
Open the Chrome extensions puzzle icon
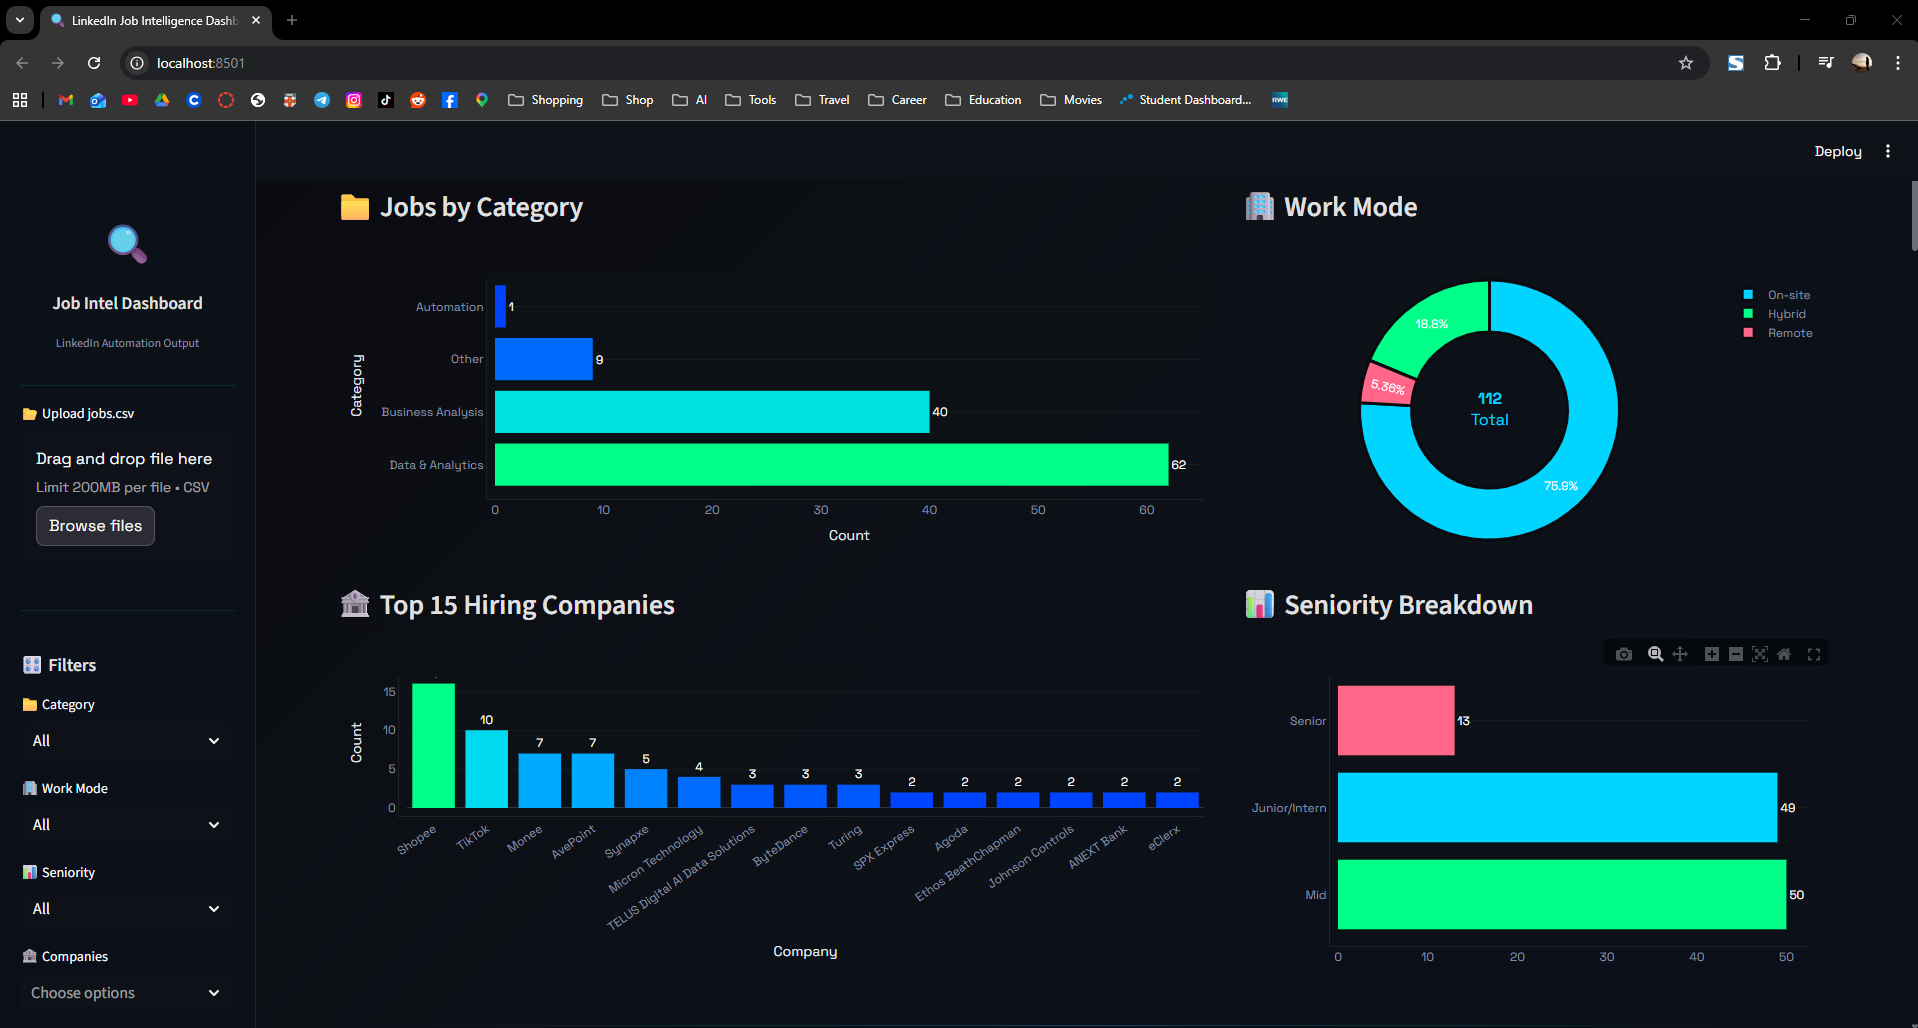click(x=1772, y=63)
